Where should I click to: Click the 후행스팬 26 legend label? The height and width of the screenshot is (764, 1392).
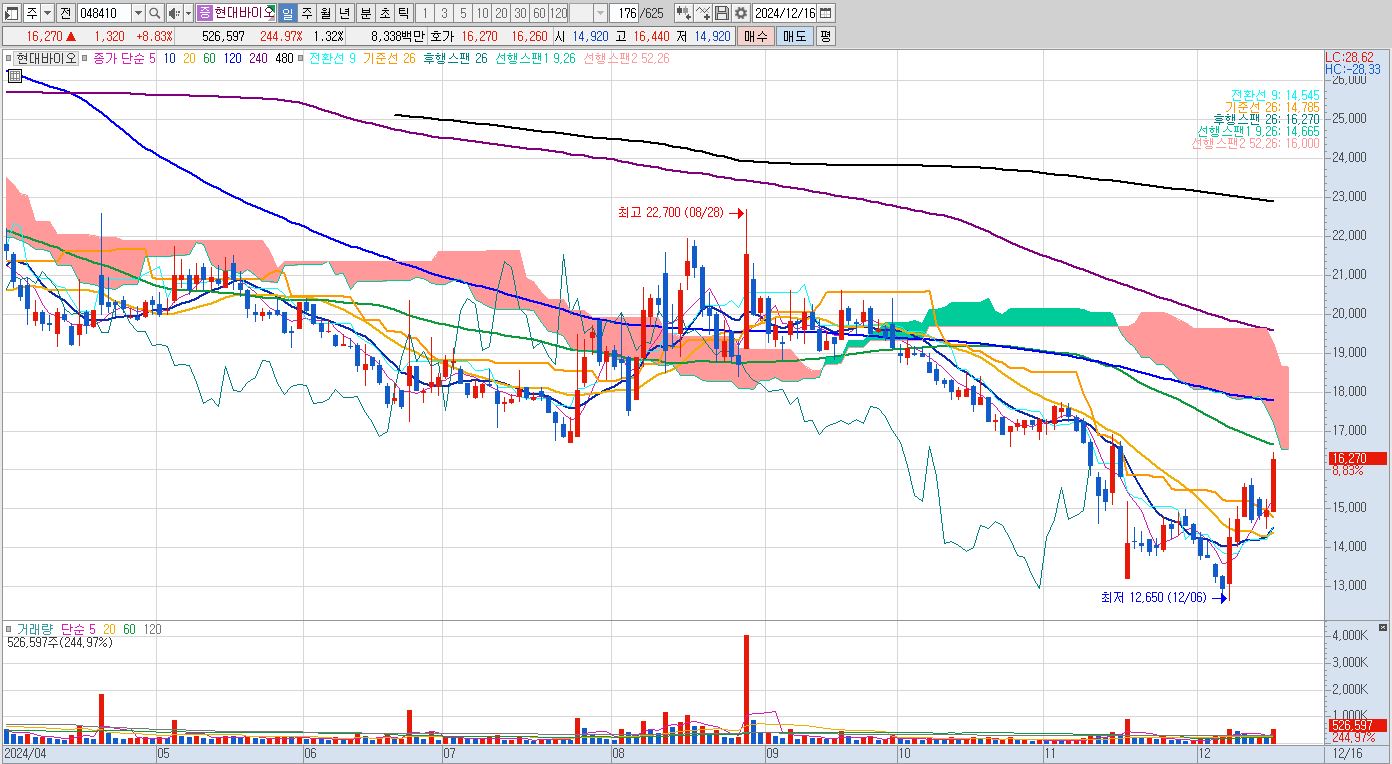coord(455,58)
